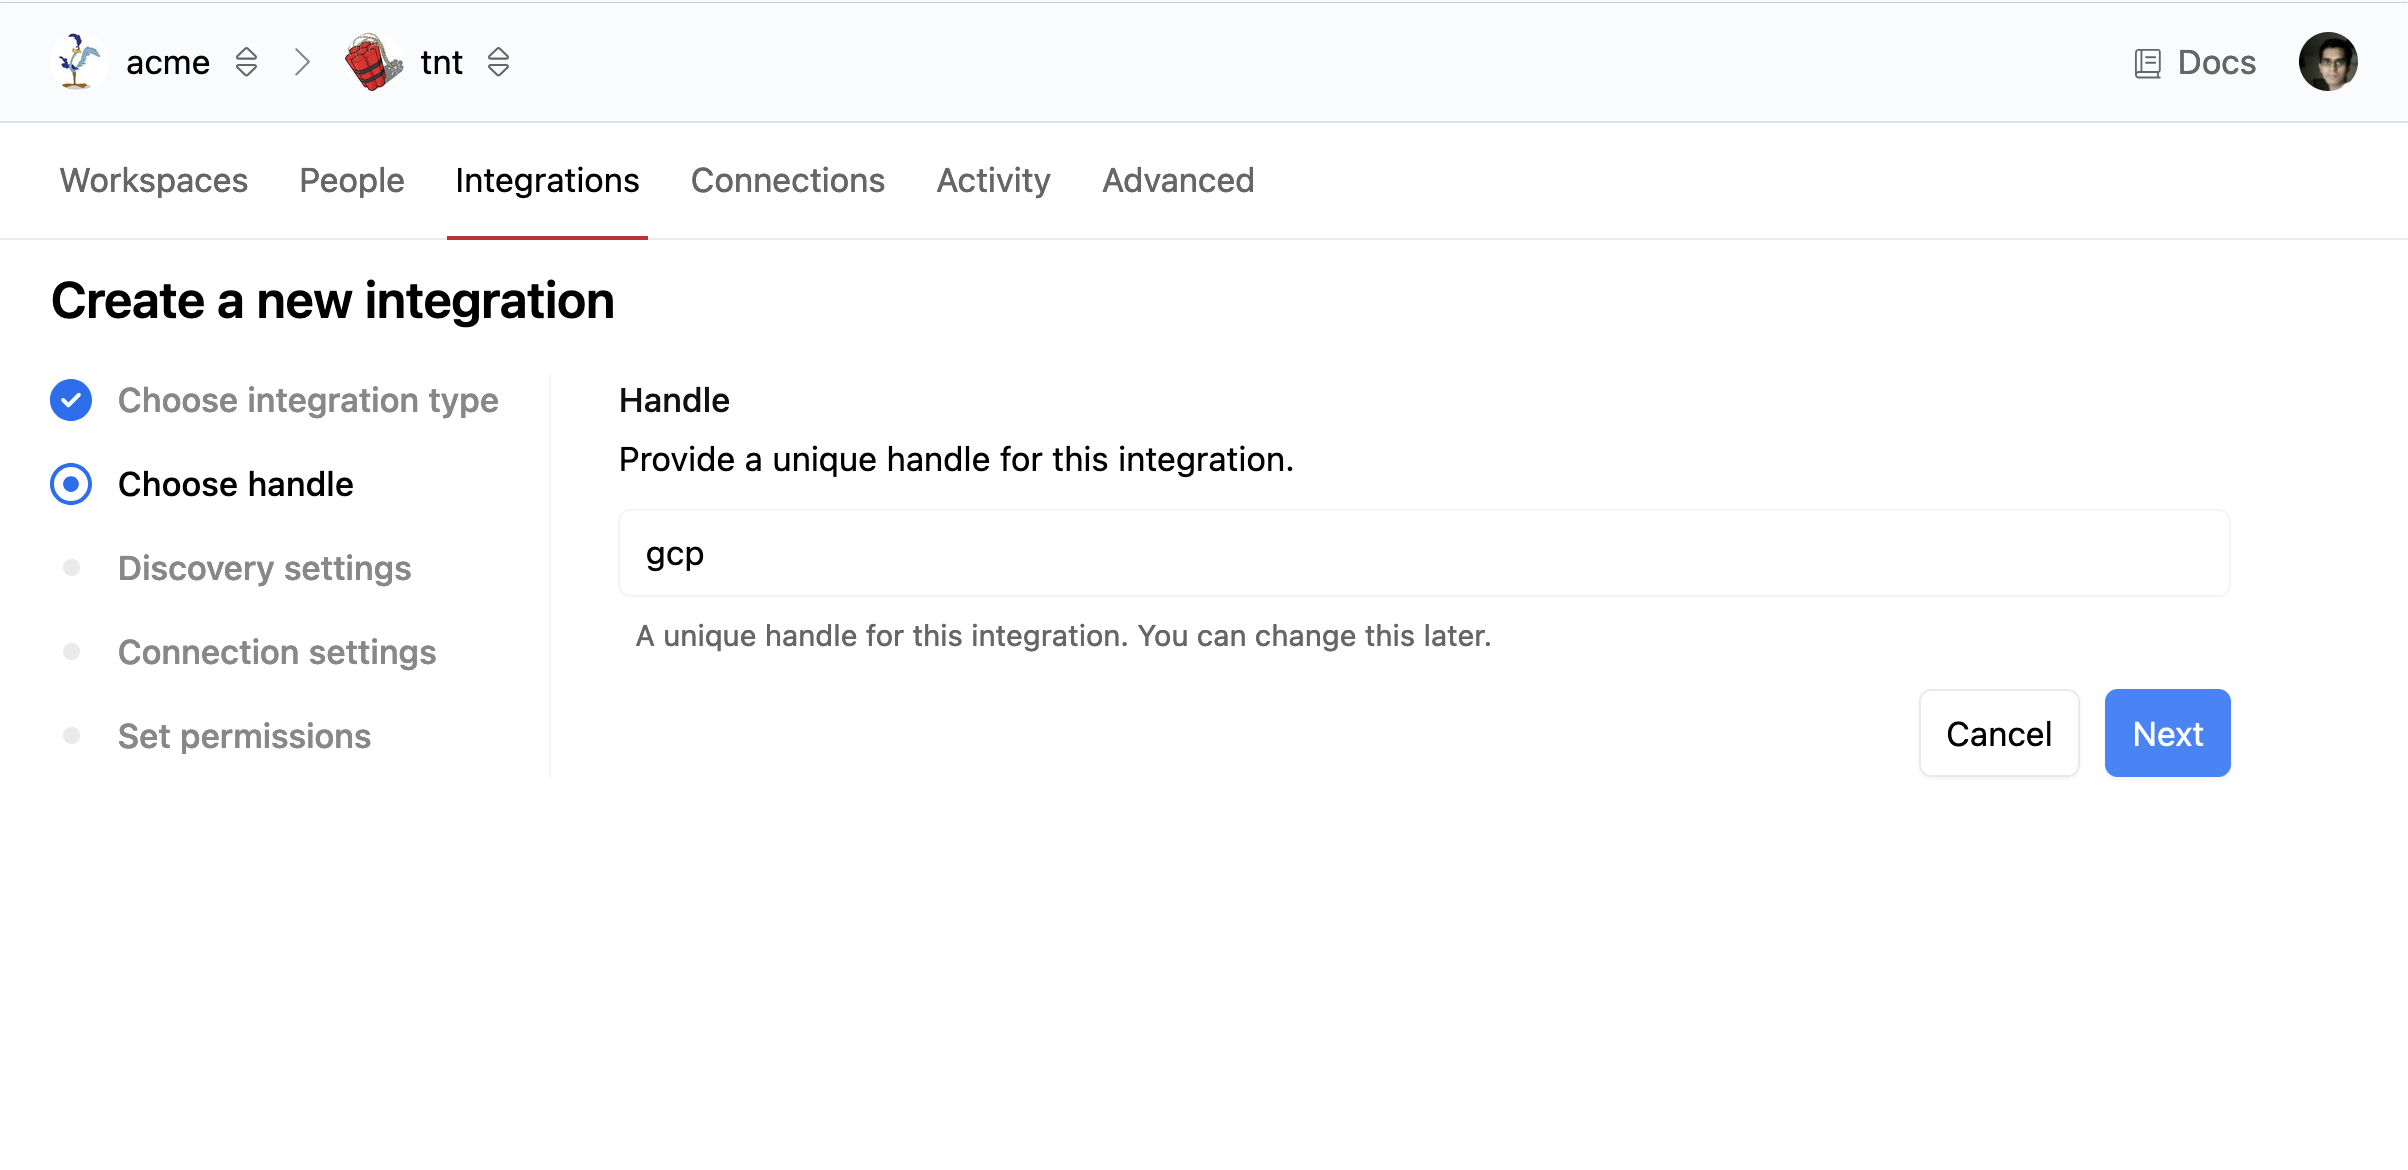
Task: Select the Choose handle step radio
Action: point(71,484)
